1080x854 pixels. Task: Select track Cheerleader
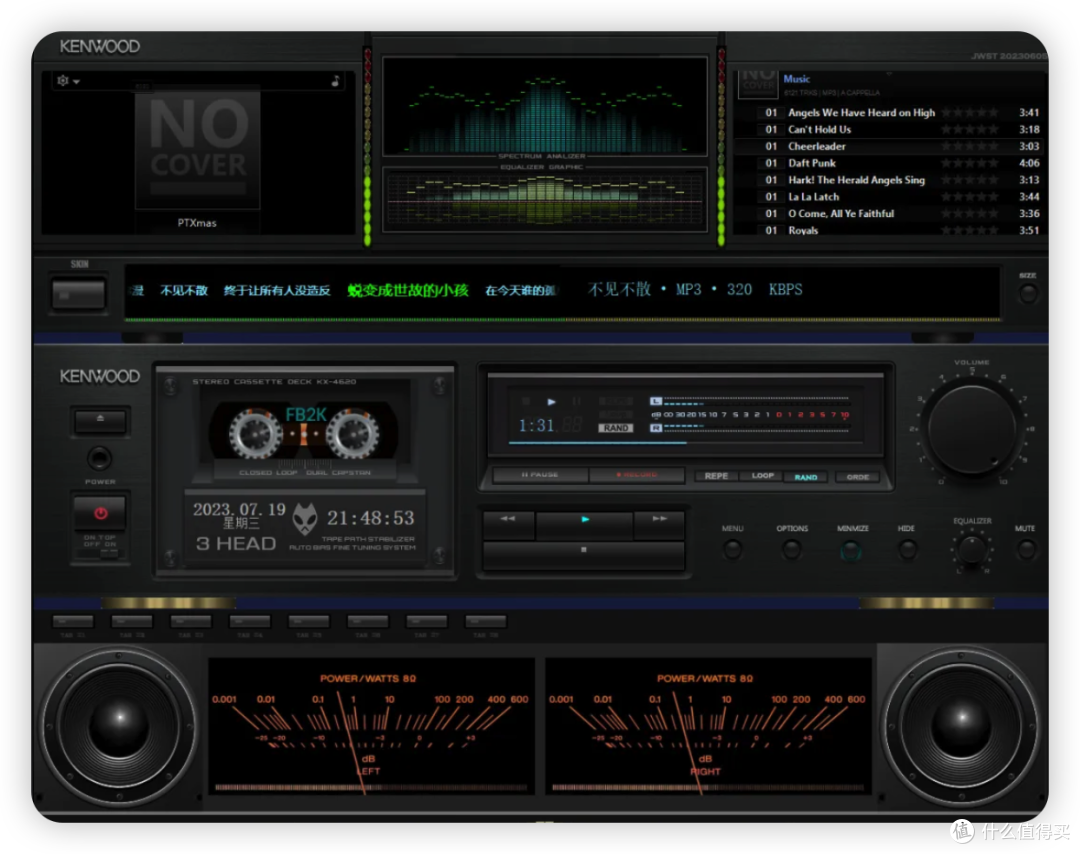click(x=890, y=146)
